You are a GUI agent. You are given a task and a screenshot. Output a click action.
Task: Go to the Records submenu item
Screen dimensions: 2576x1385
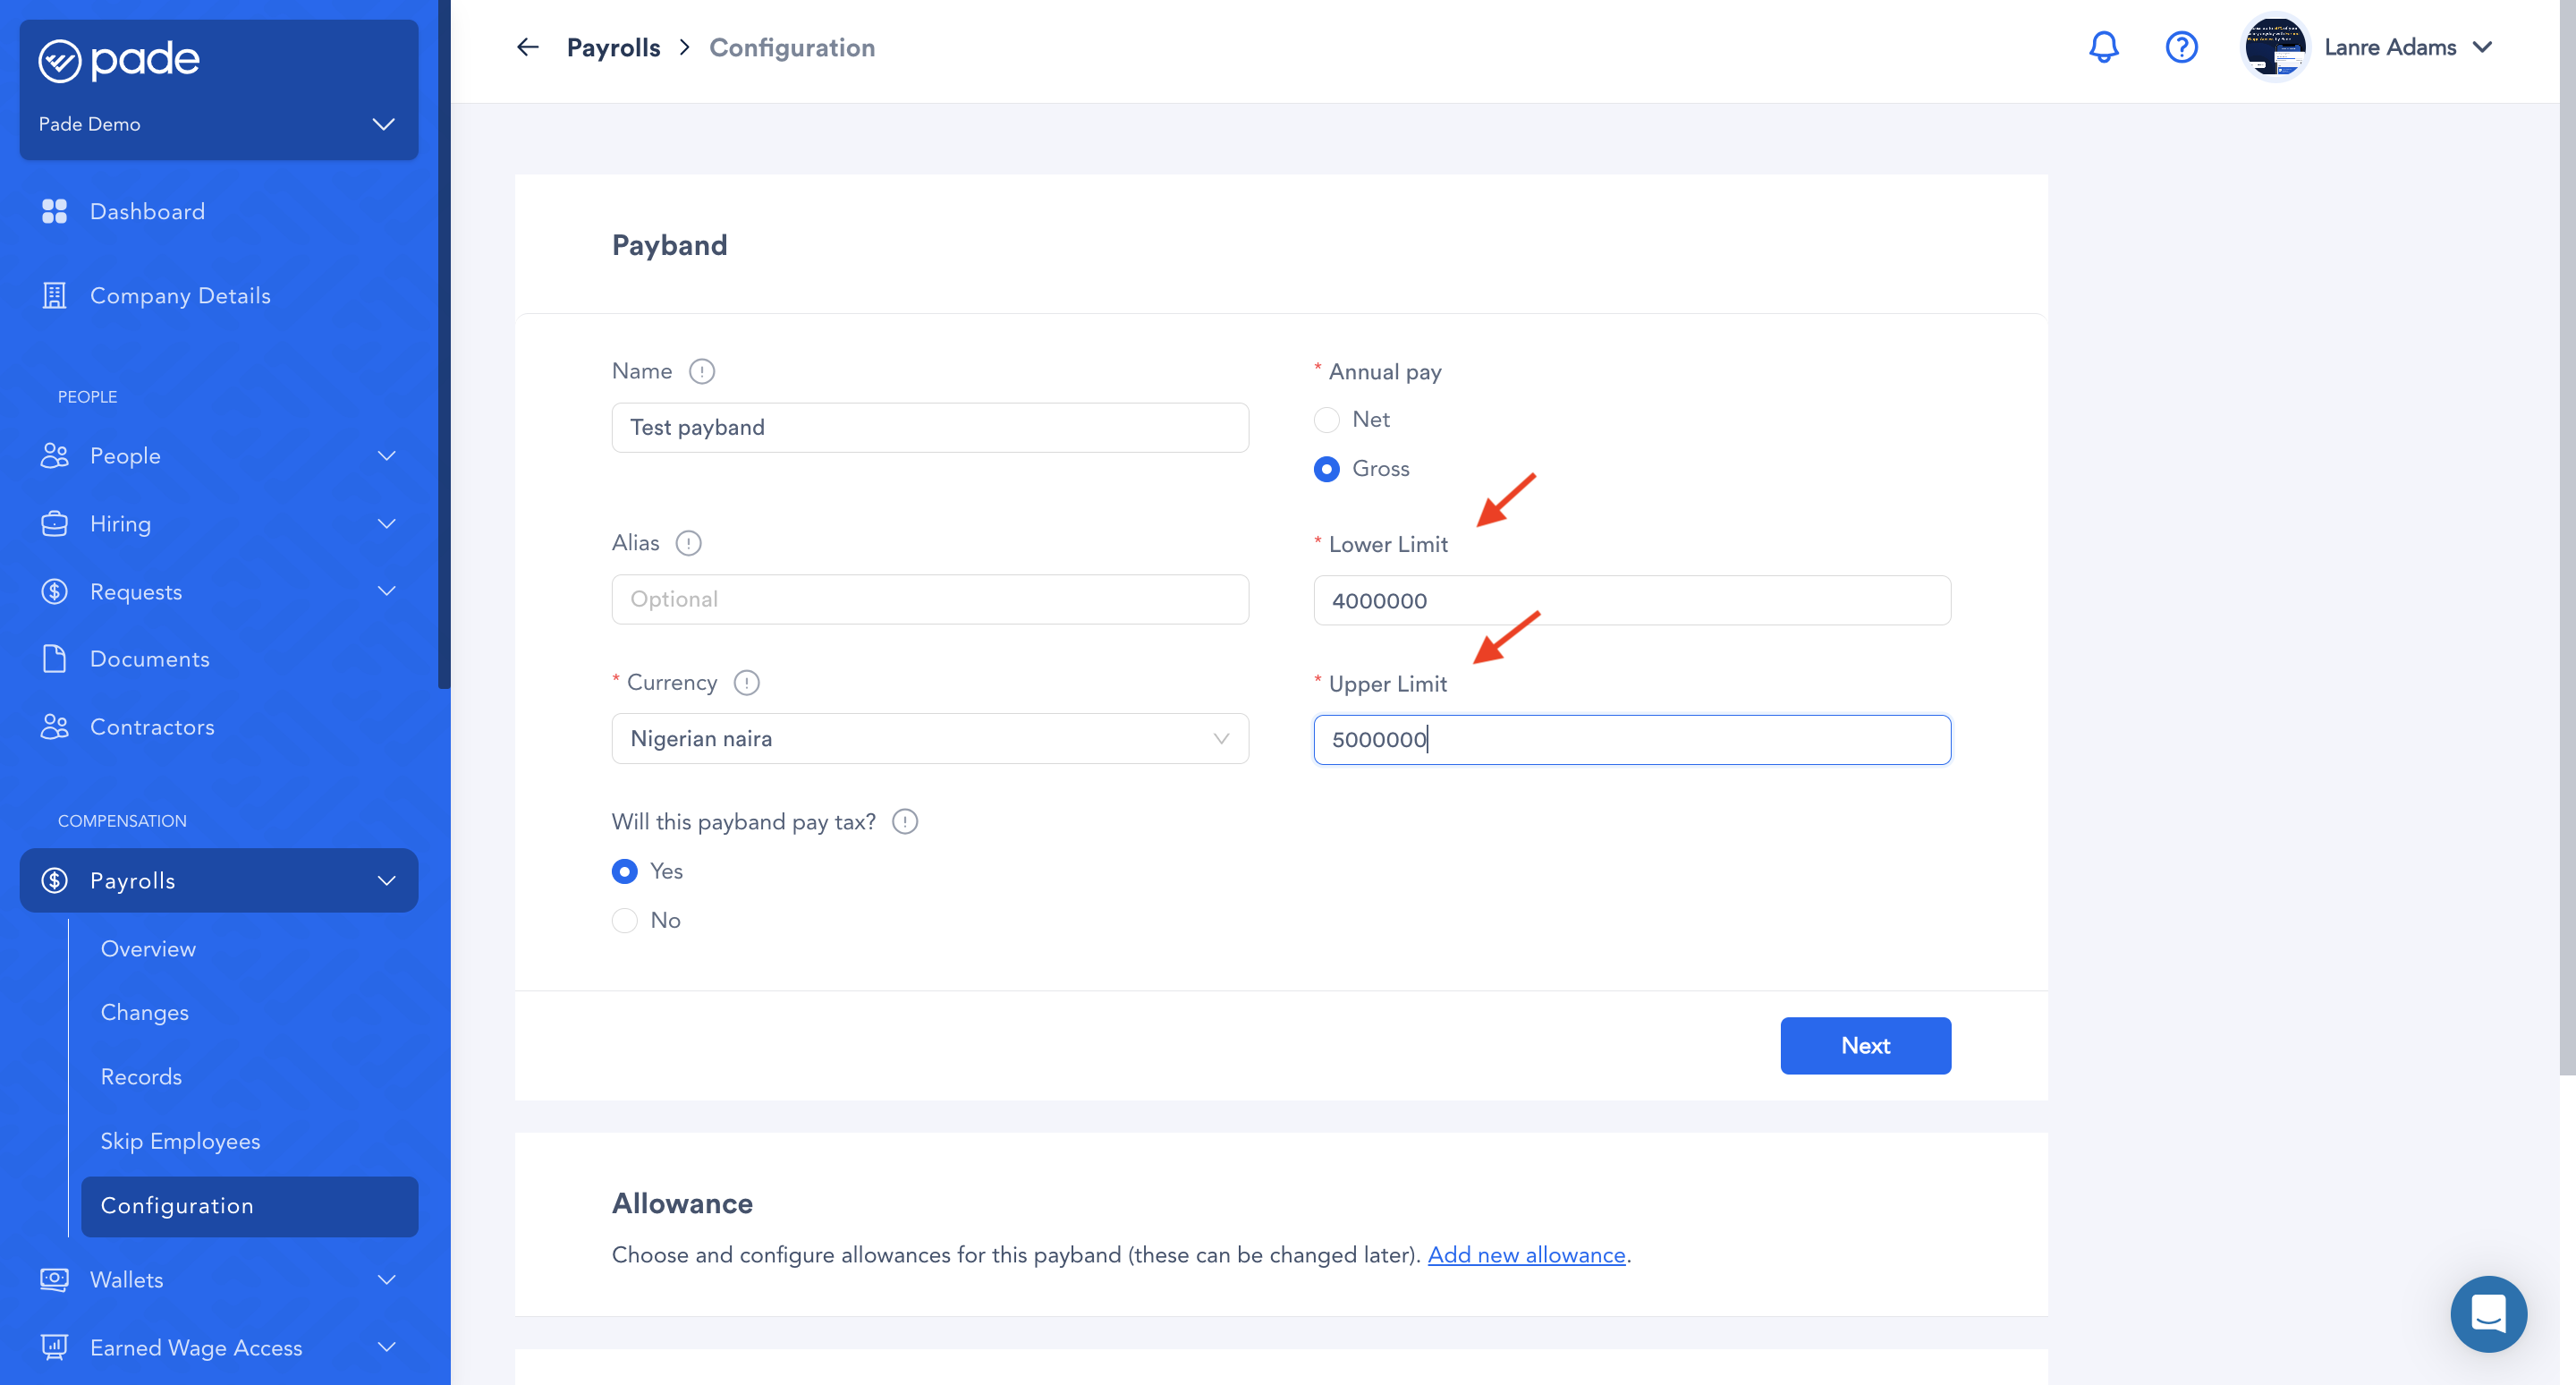141,1077
